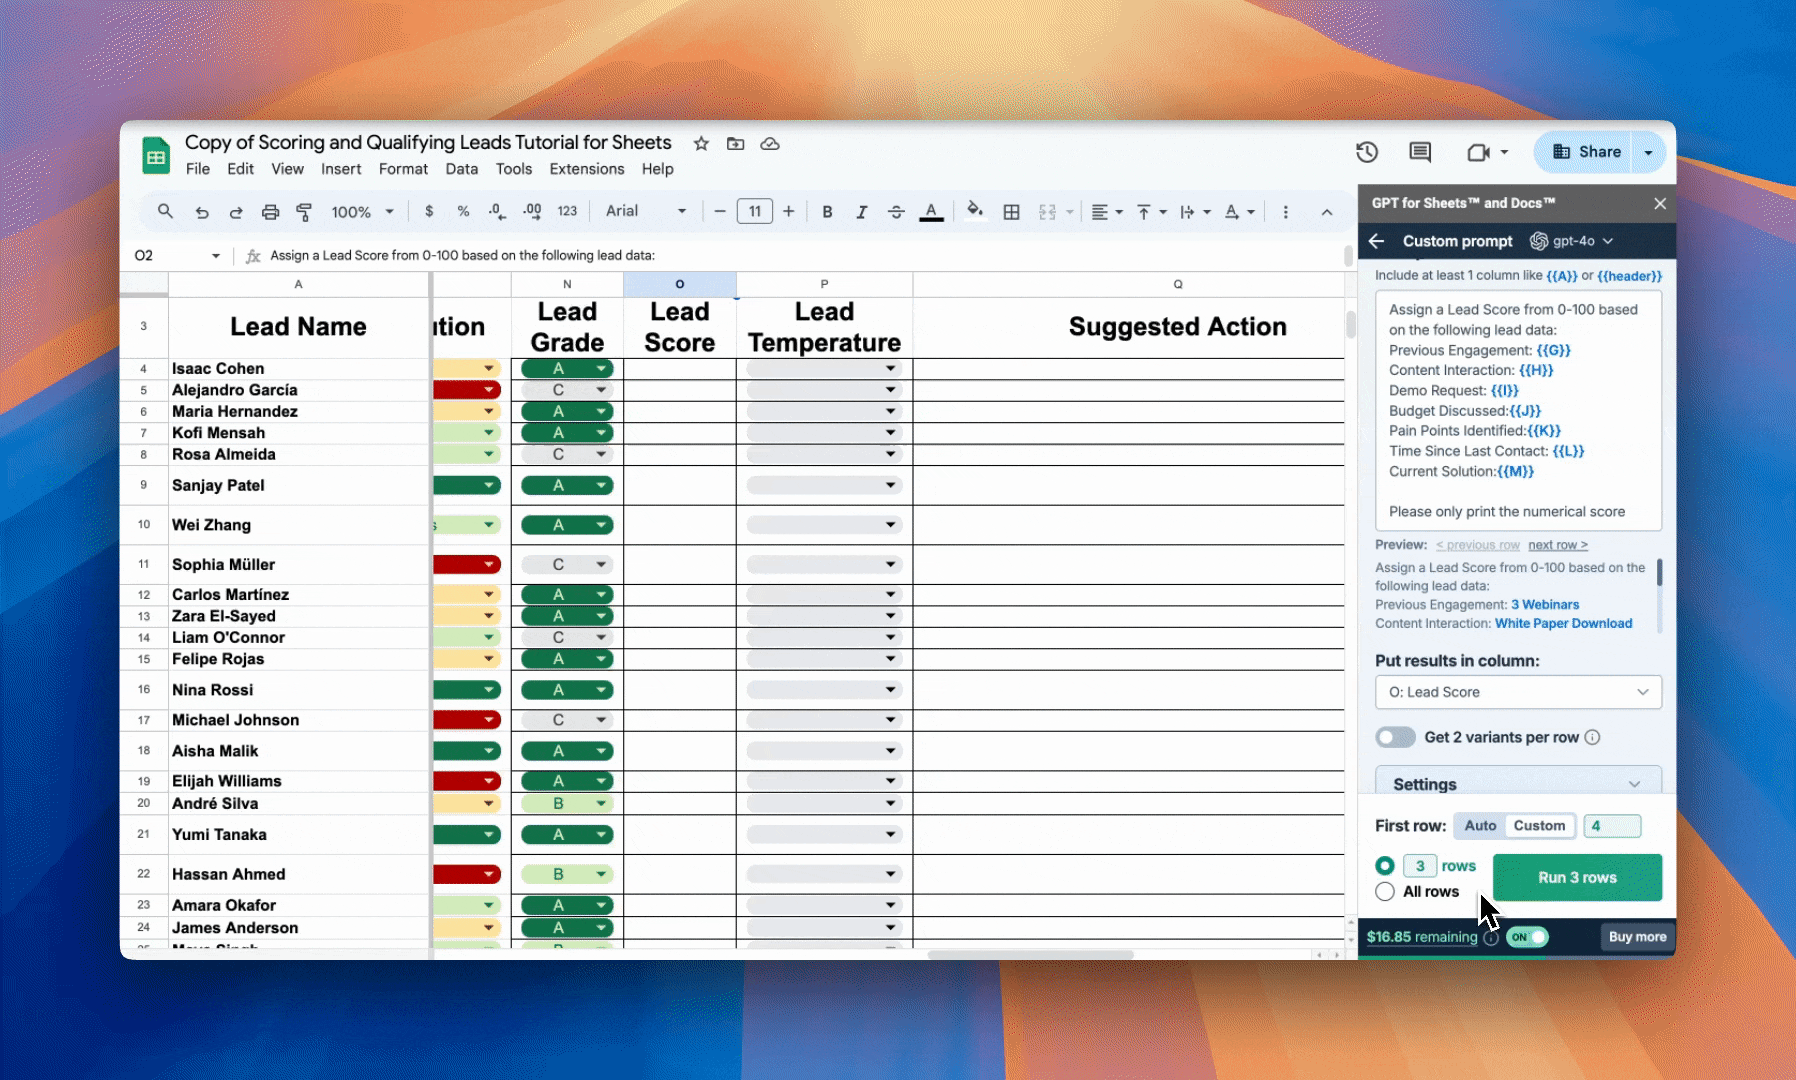Open the Name box O2 dropdown
The image size is (1796, 1080).
(215, 256)
